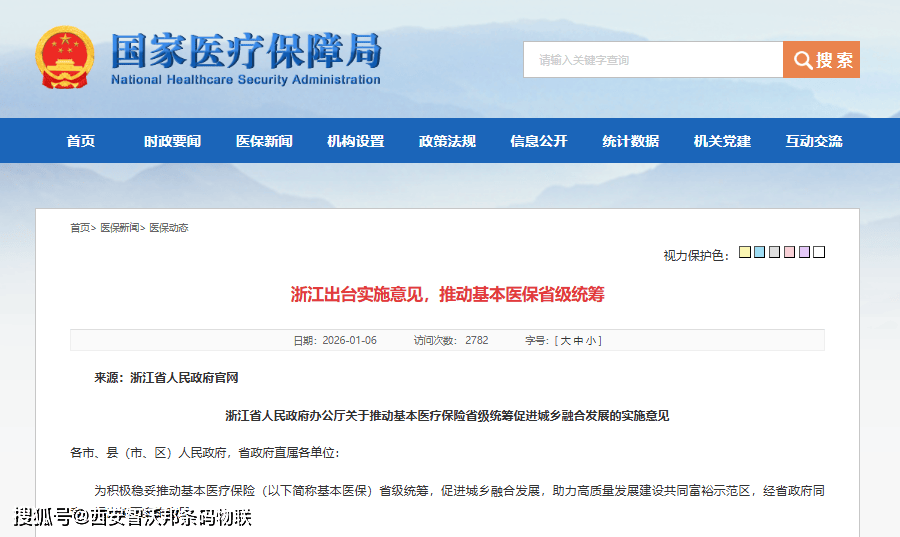Choose the yellow eye-protection color swatch
Screen dimensions: 900x537
click(745, 252)
